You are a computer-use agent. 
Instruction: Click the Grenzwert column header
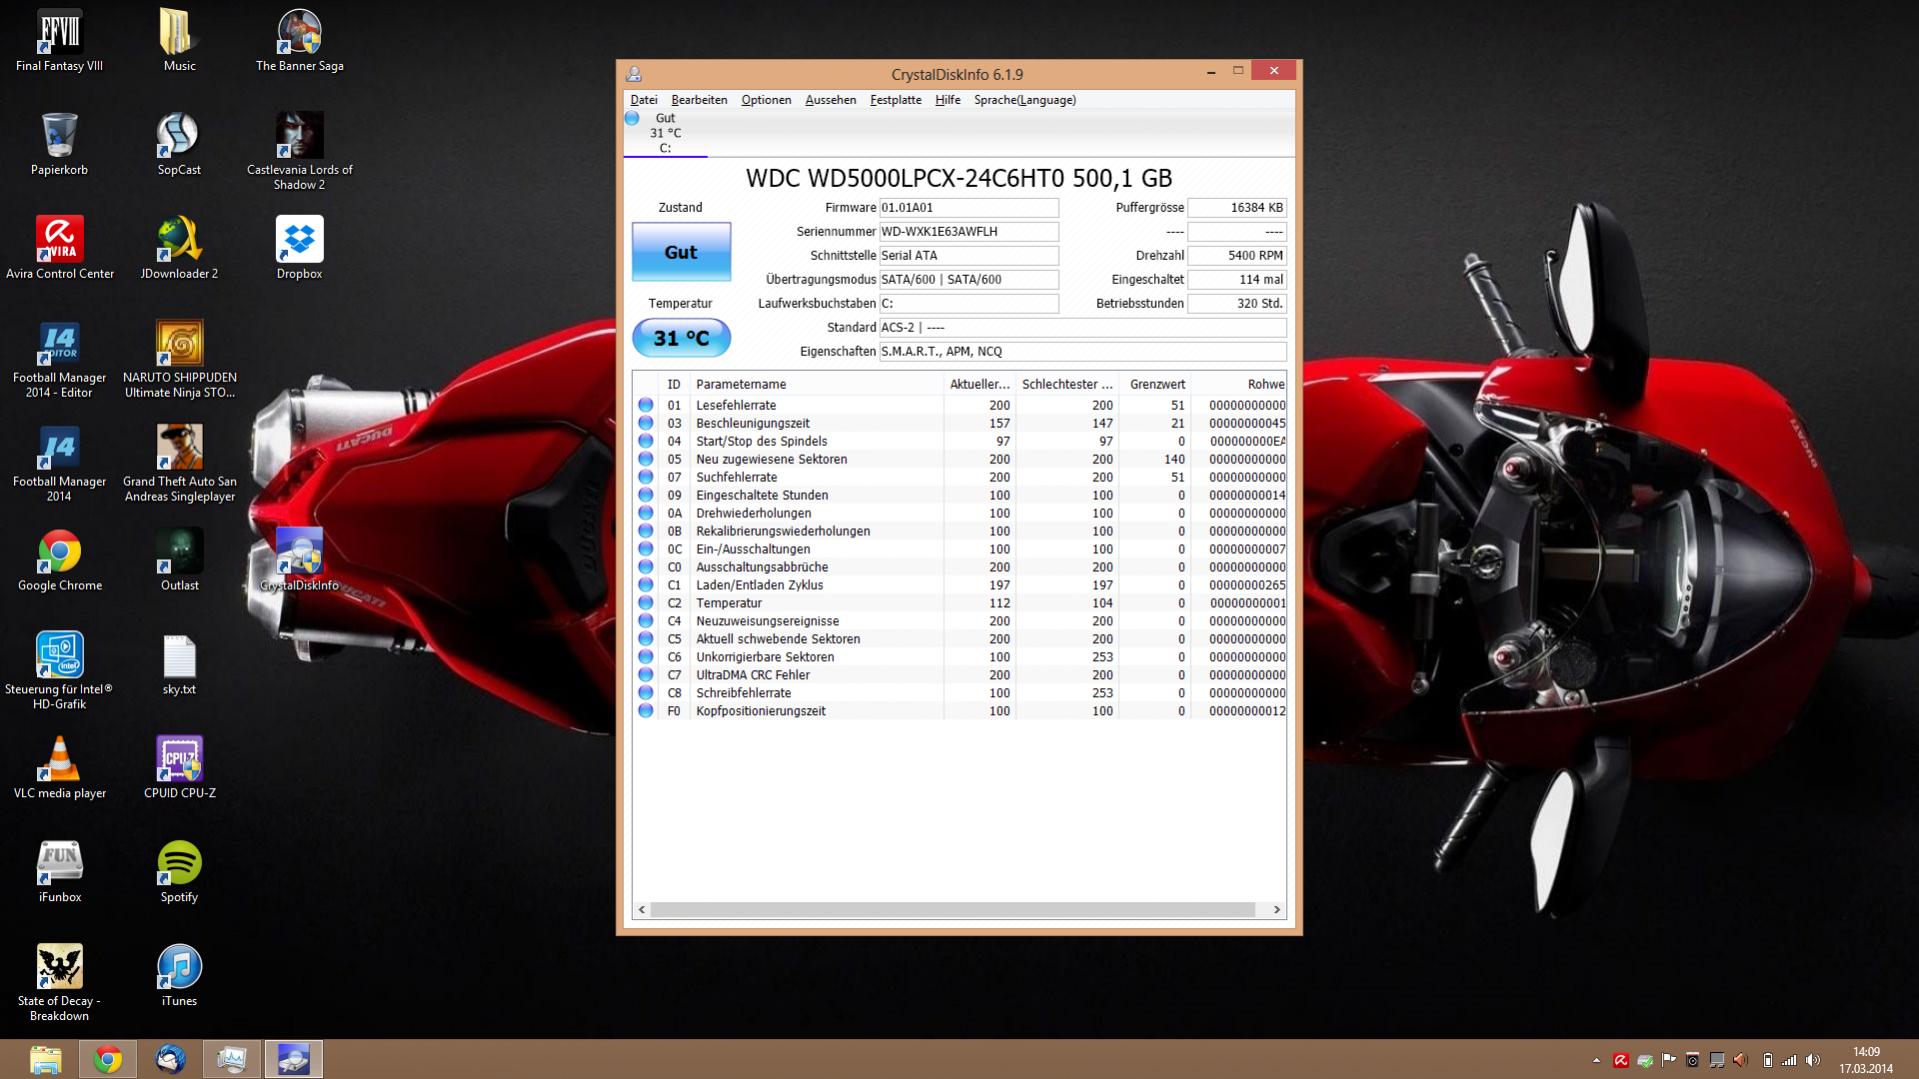tap(1154, 384)
